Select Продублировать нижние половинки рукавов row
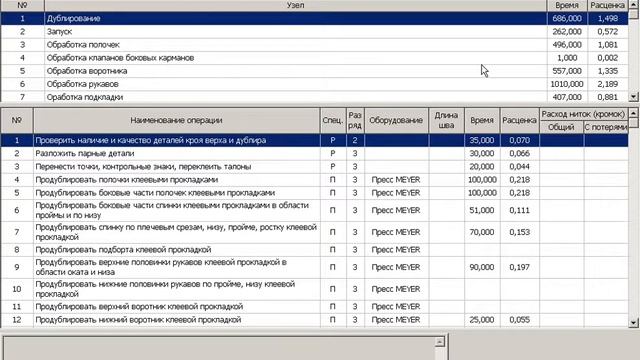Screen dimensions: 640x360 tap(314, 289)
